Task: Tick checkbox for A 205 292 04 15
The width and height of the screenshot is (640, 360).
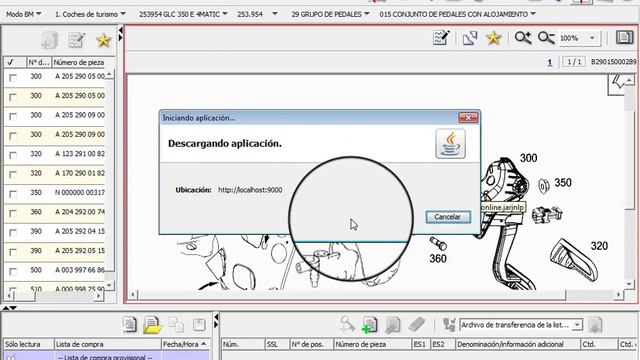Action: 13,233
